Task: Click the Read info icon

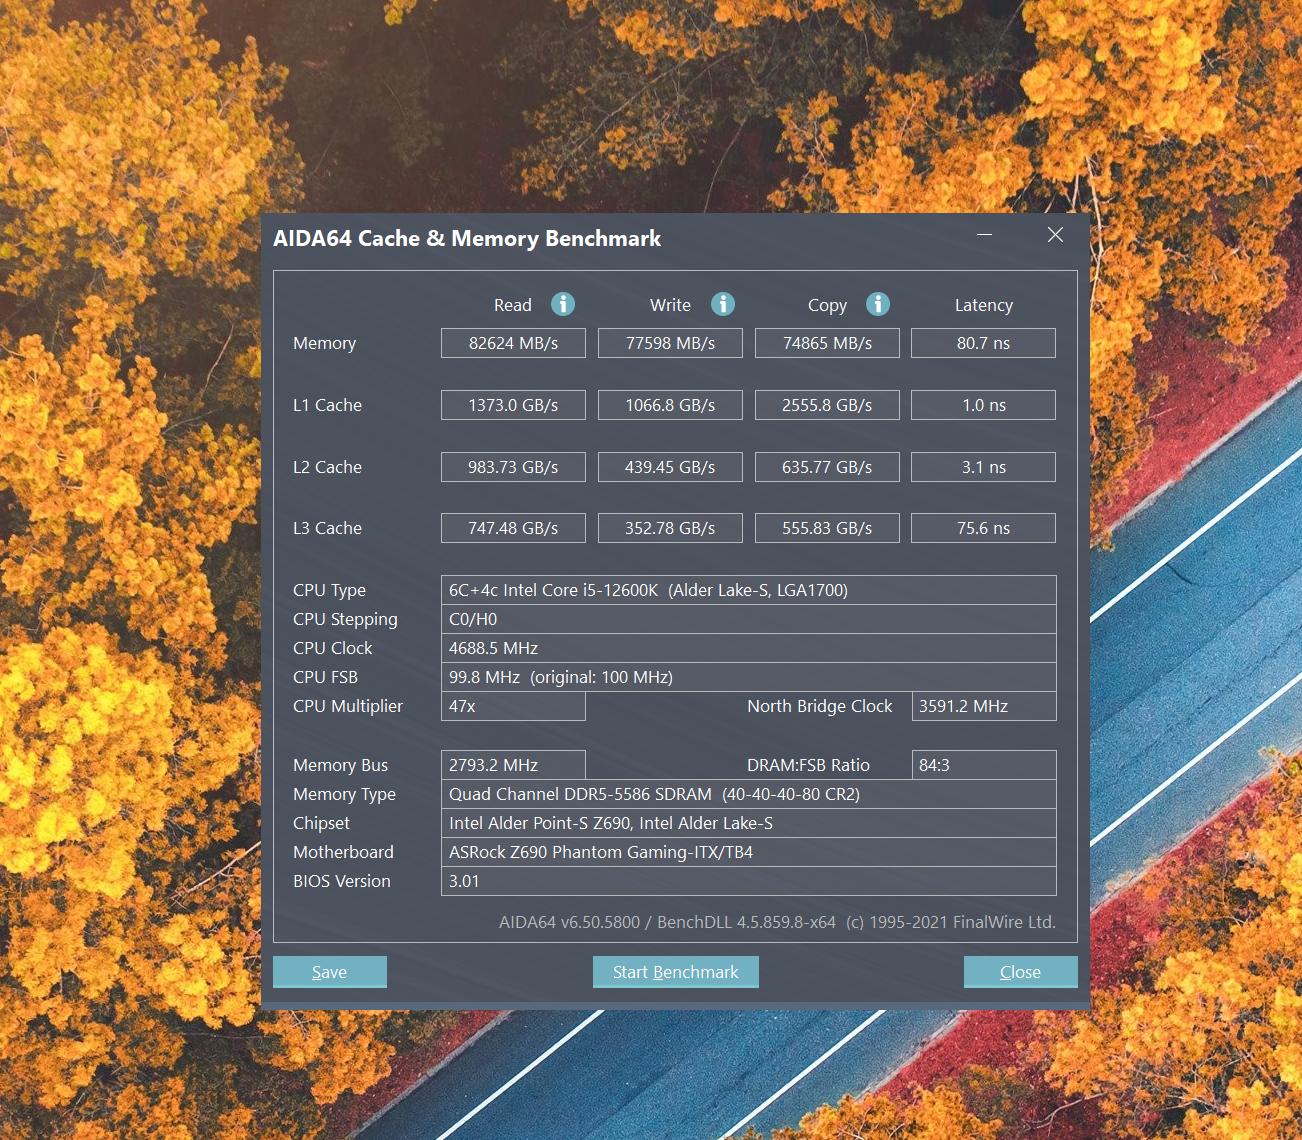Action: [x=563, y=304]
